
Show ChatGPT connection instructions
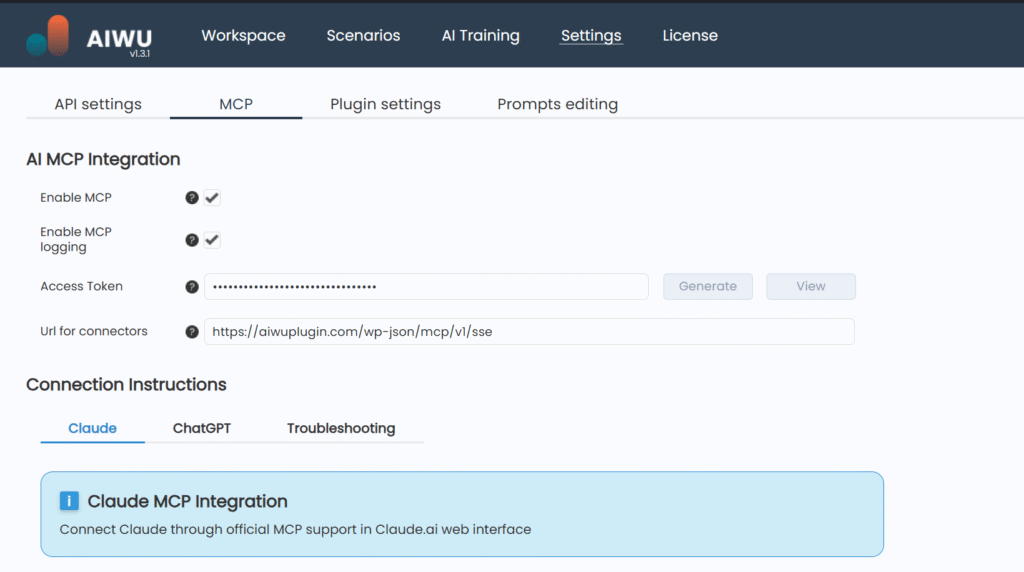tap(201, 428)
